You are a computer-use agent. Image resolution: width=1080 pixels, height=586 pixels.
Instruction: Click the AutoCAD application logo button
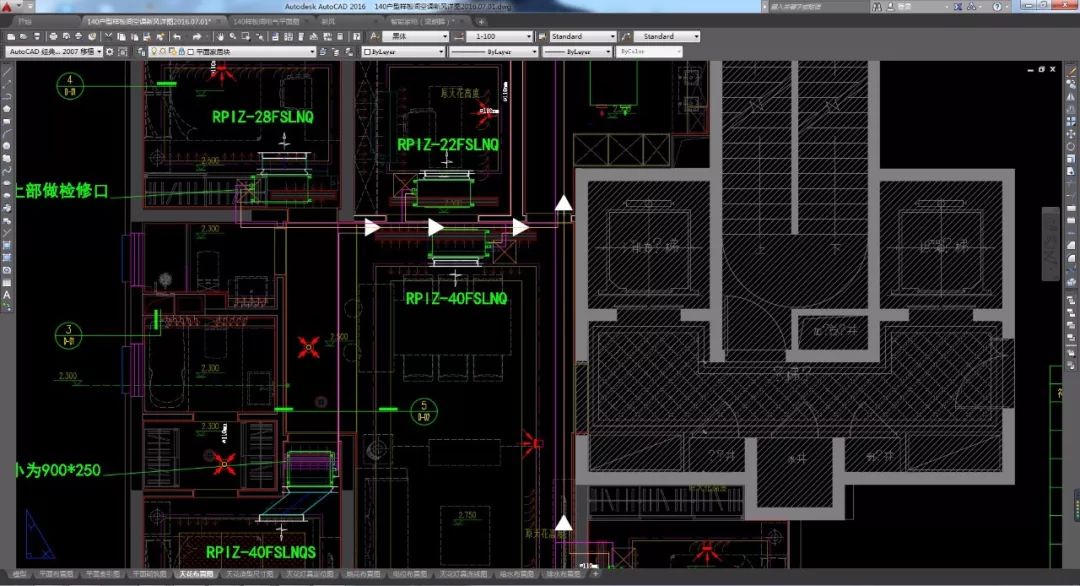(x=9, y=6)
